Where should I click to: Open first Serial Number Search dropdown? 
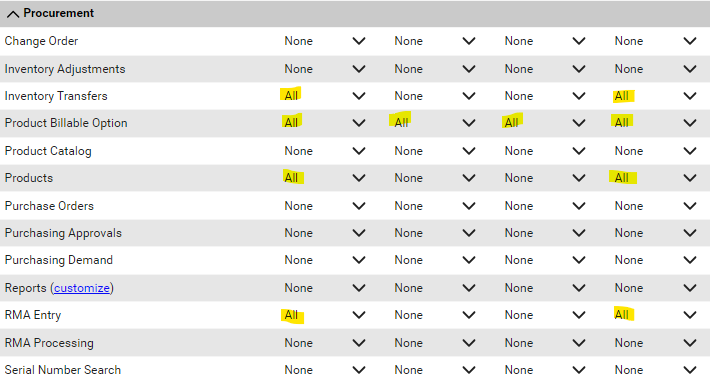pyautogui.click(x=325, y=370)
